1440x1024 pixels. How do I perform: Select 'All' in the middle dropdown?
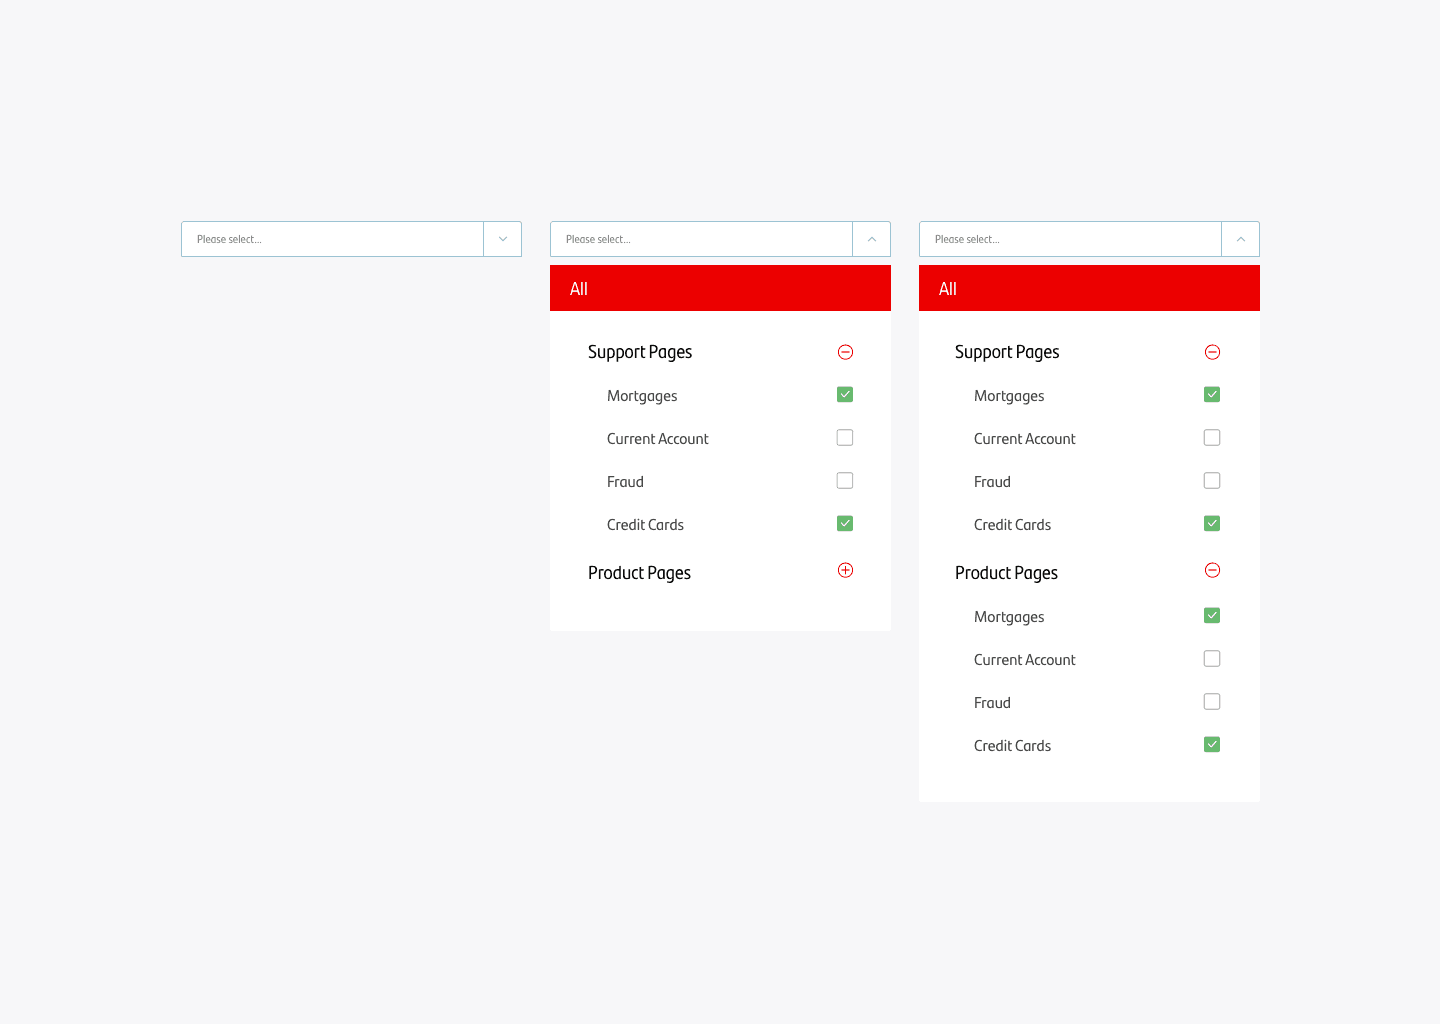tap(720, 288)
